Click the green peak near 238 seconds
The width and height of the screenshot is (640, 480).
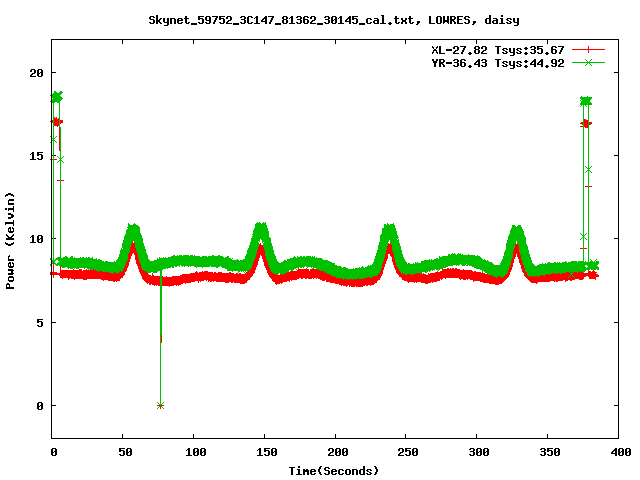(x=390, y=229)
